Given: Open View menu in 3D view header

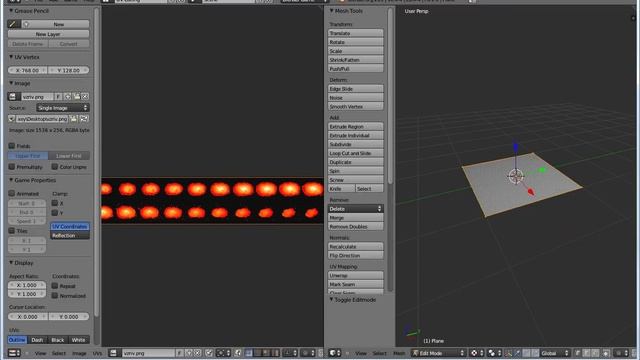Looking at the screenshot, I should tap(360, 353).
